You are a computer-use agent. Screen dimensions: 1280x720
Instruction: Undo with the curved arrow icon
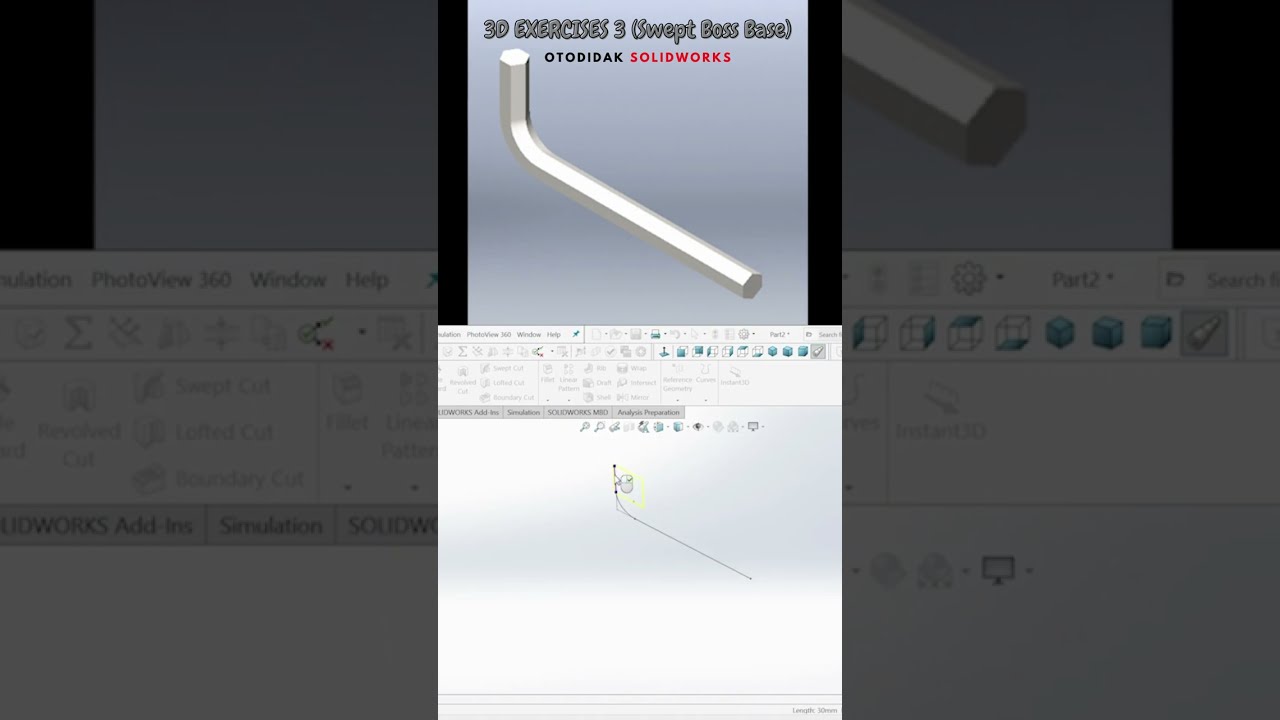[675, 334]
